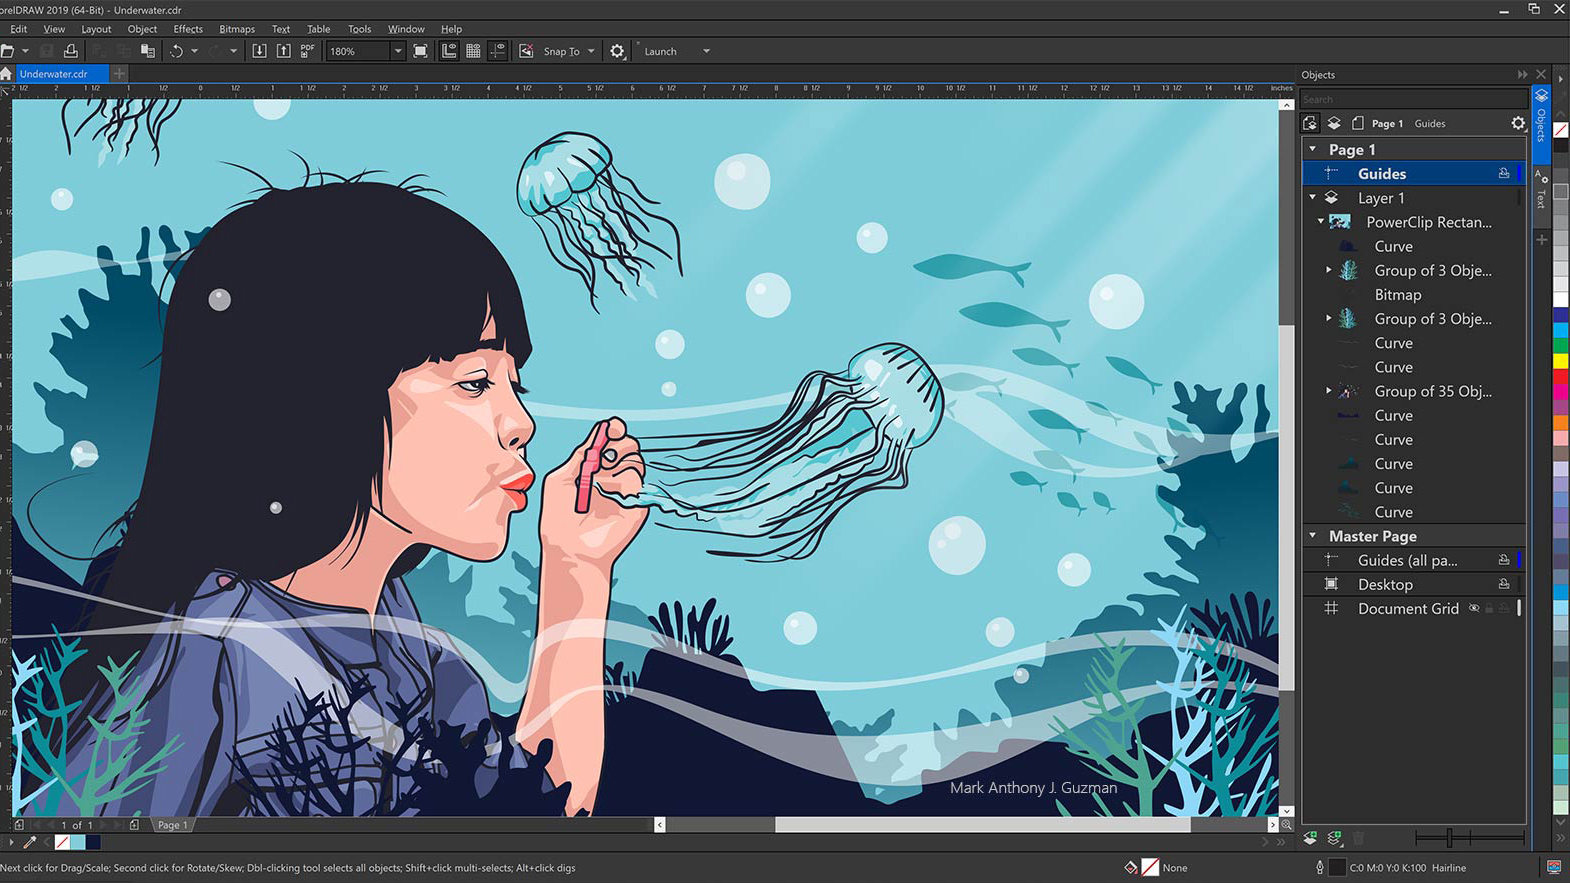Click New Layer icon in Objects panel
Viewport: 1570px width, 883px height.
[x=1310, y=838]
